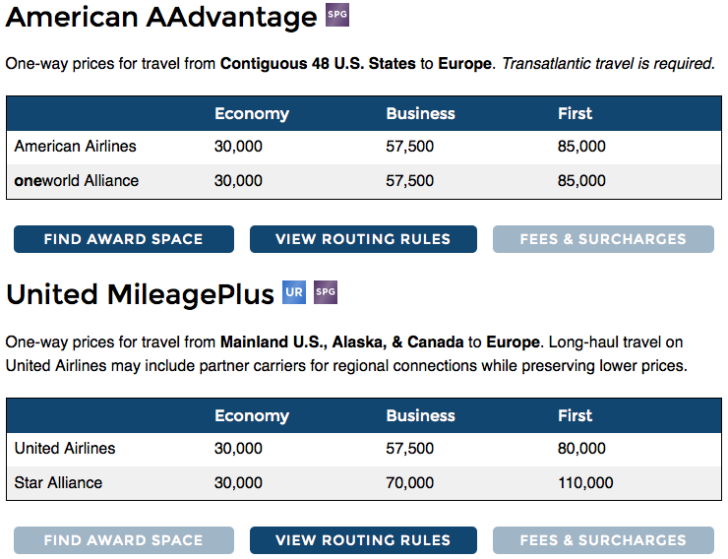The height and width of the screenshot is (559, 728).
Task: Click the American Airlines table row label
Action: pyautogui.click(x=75, y=146)
